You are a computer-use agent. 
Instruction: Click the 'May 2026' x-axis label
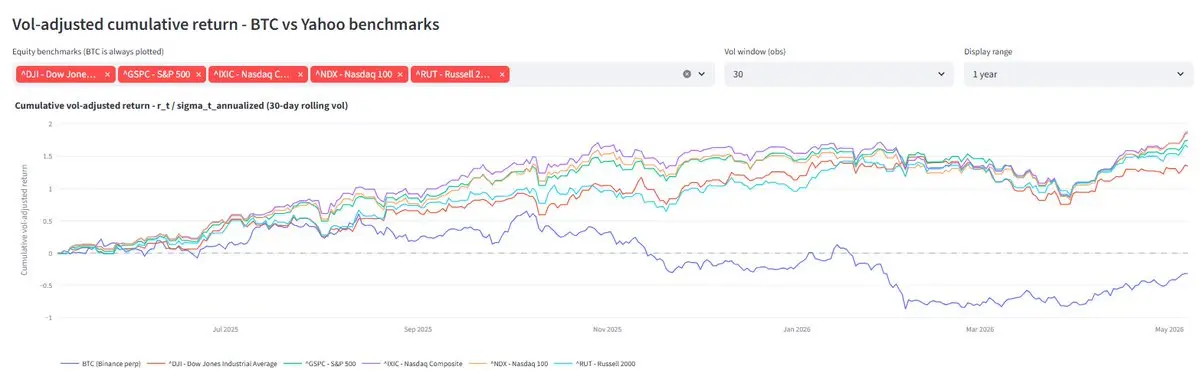[x=1170, y=328]
